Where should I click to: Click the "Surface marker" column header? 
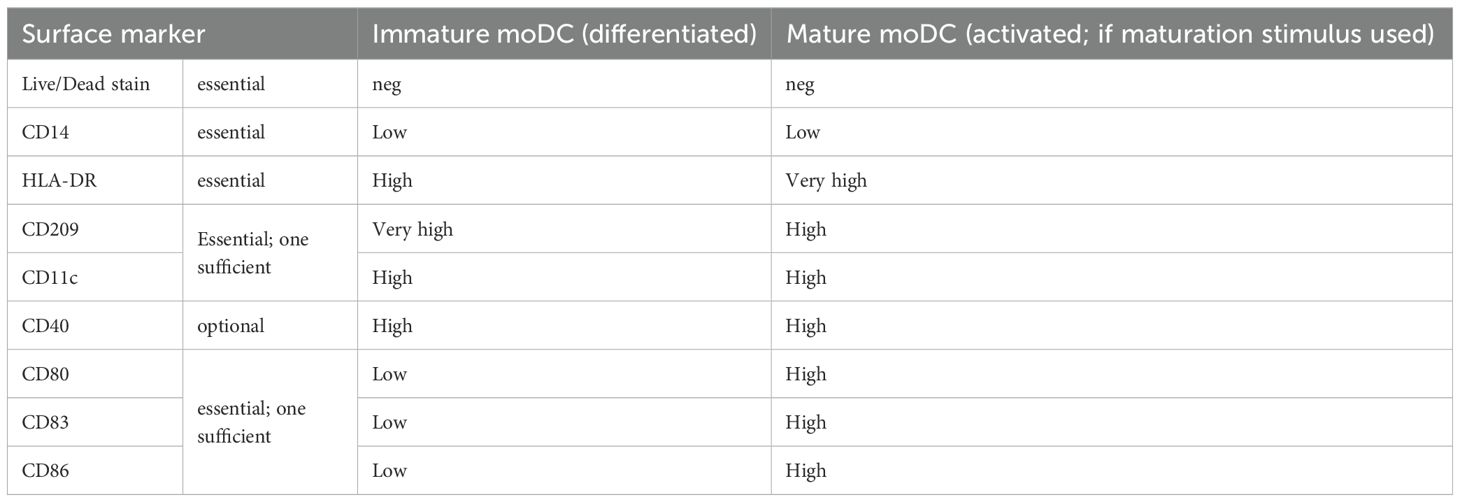[x=113, y=32]
